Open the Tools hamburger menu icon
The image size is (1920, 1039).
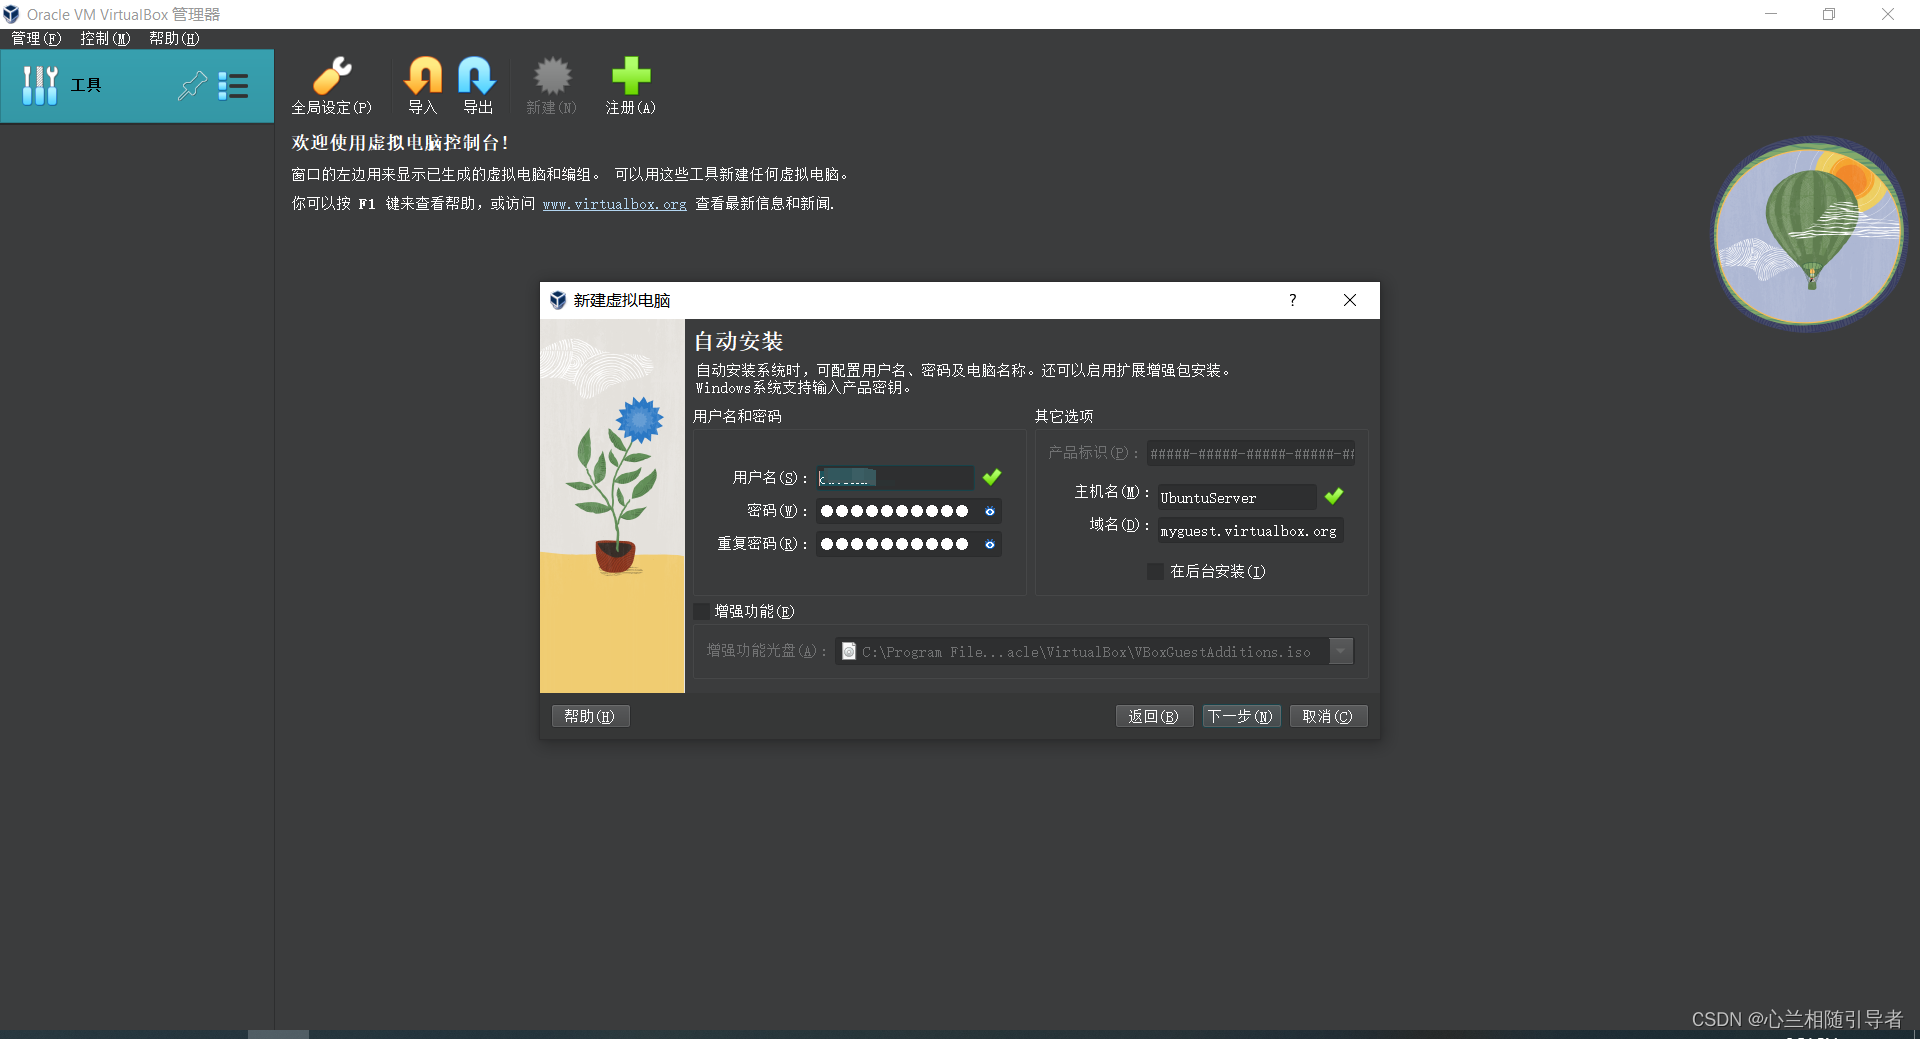(x=234, y=86)
